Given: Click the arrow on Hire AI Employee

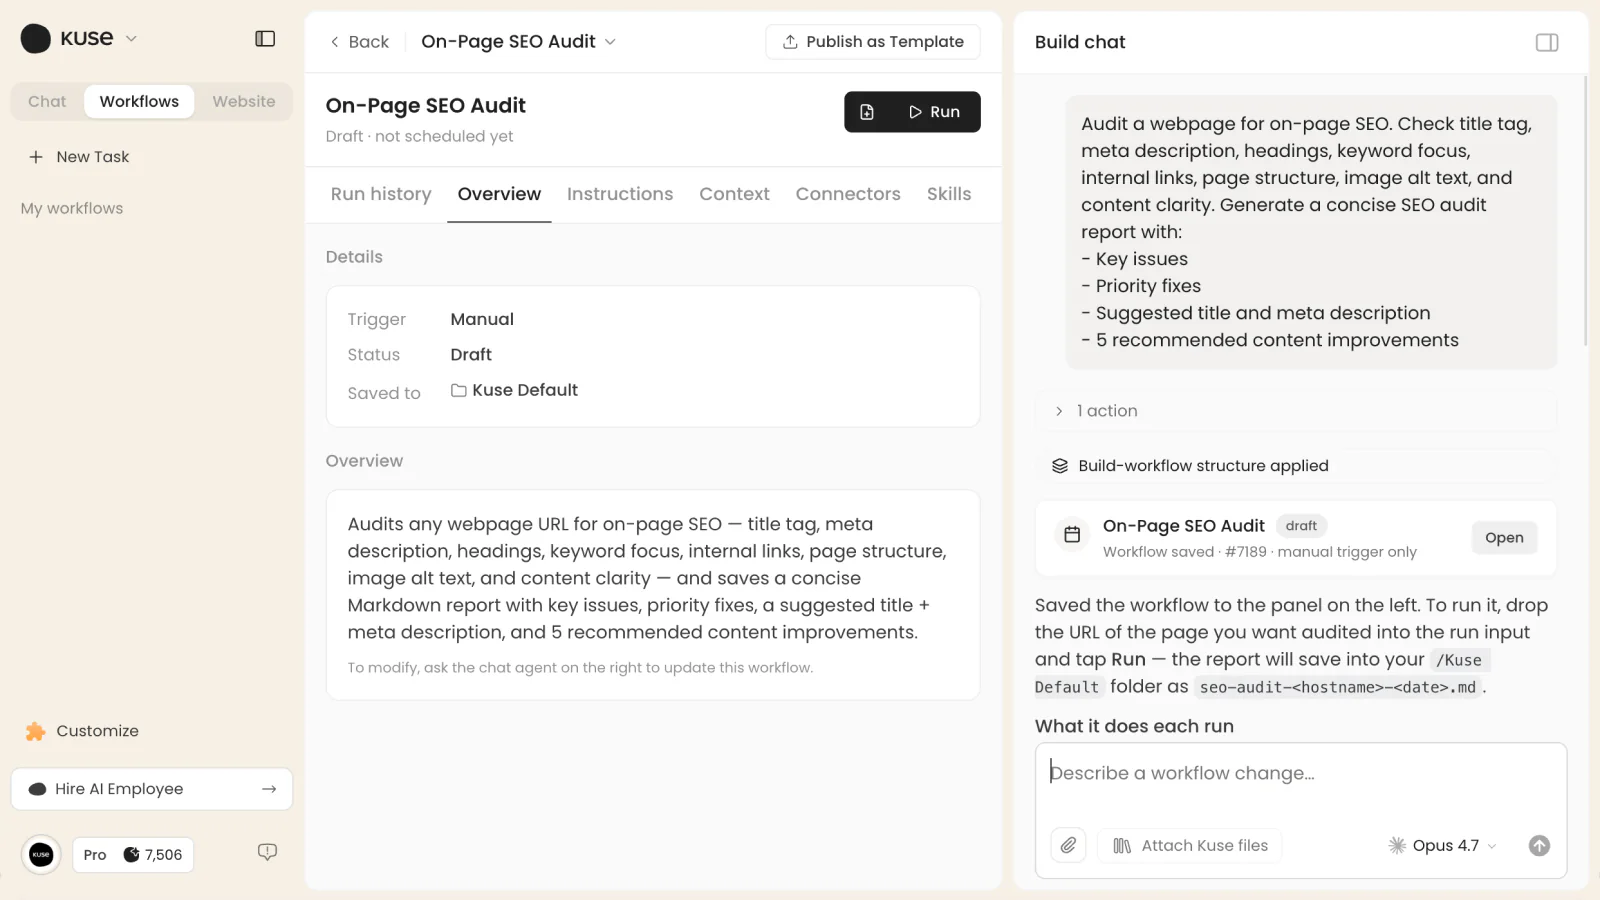Looking at the screenshot, I should click(x=269, y=789).
